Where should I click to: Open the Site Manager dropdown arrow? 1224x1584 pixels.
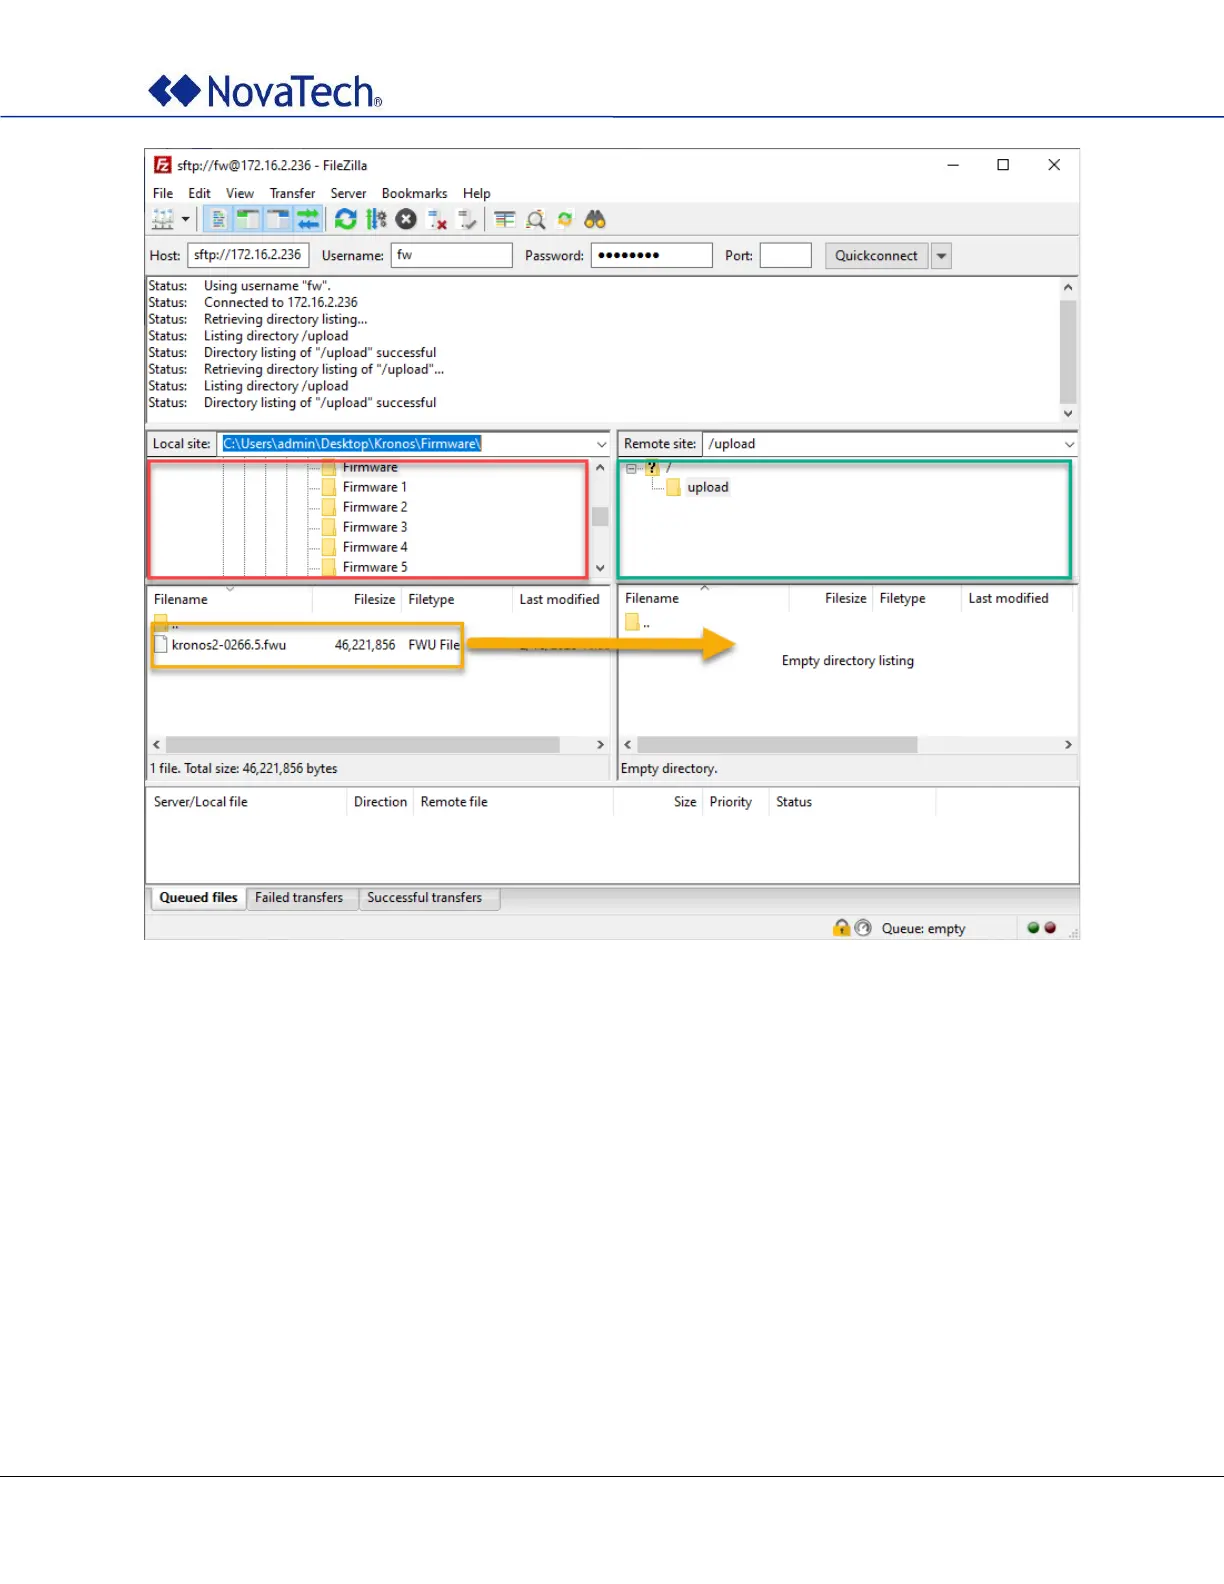[x=186, y=219]
